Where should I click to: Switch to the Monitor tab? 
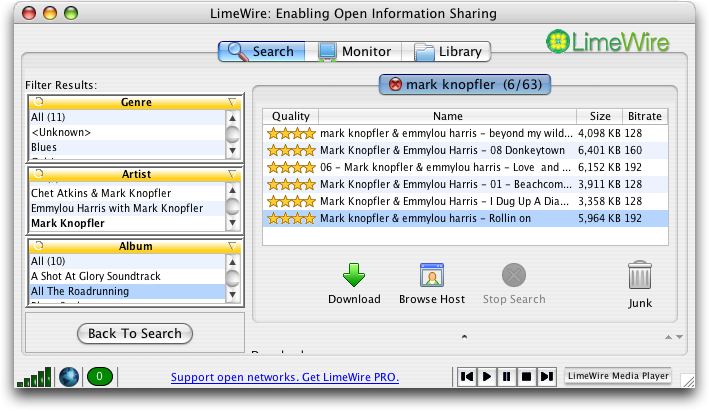(354, 51)
